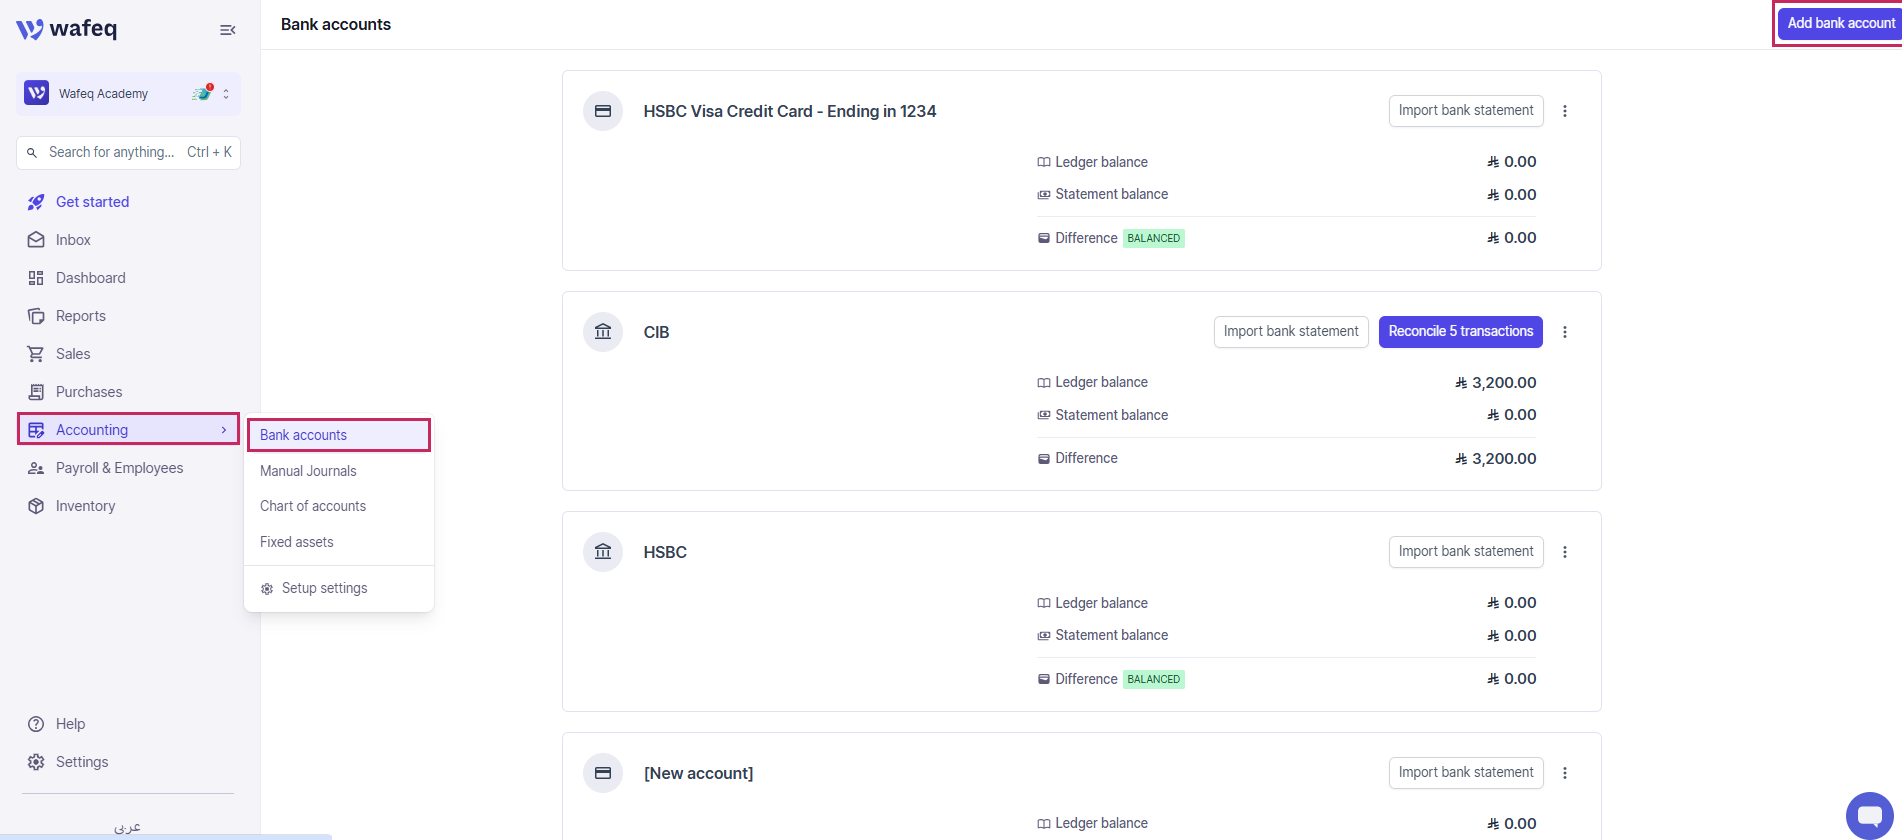The image size is (1902, 840).
Task: Click the Inbox envelope icon
Action: [x=36, y=240]
